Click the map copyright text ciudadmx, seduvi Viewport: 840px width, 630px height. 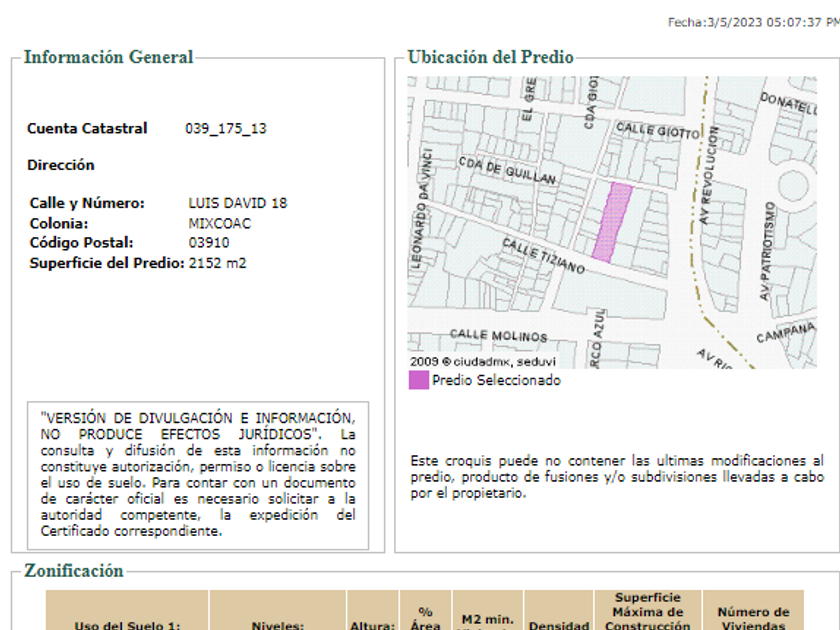(483, 361)
